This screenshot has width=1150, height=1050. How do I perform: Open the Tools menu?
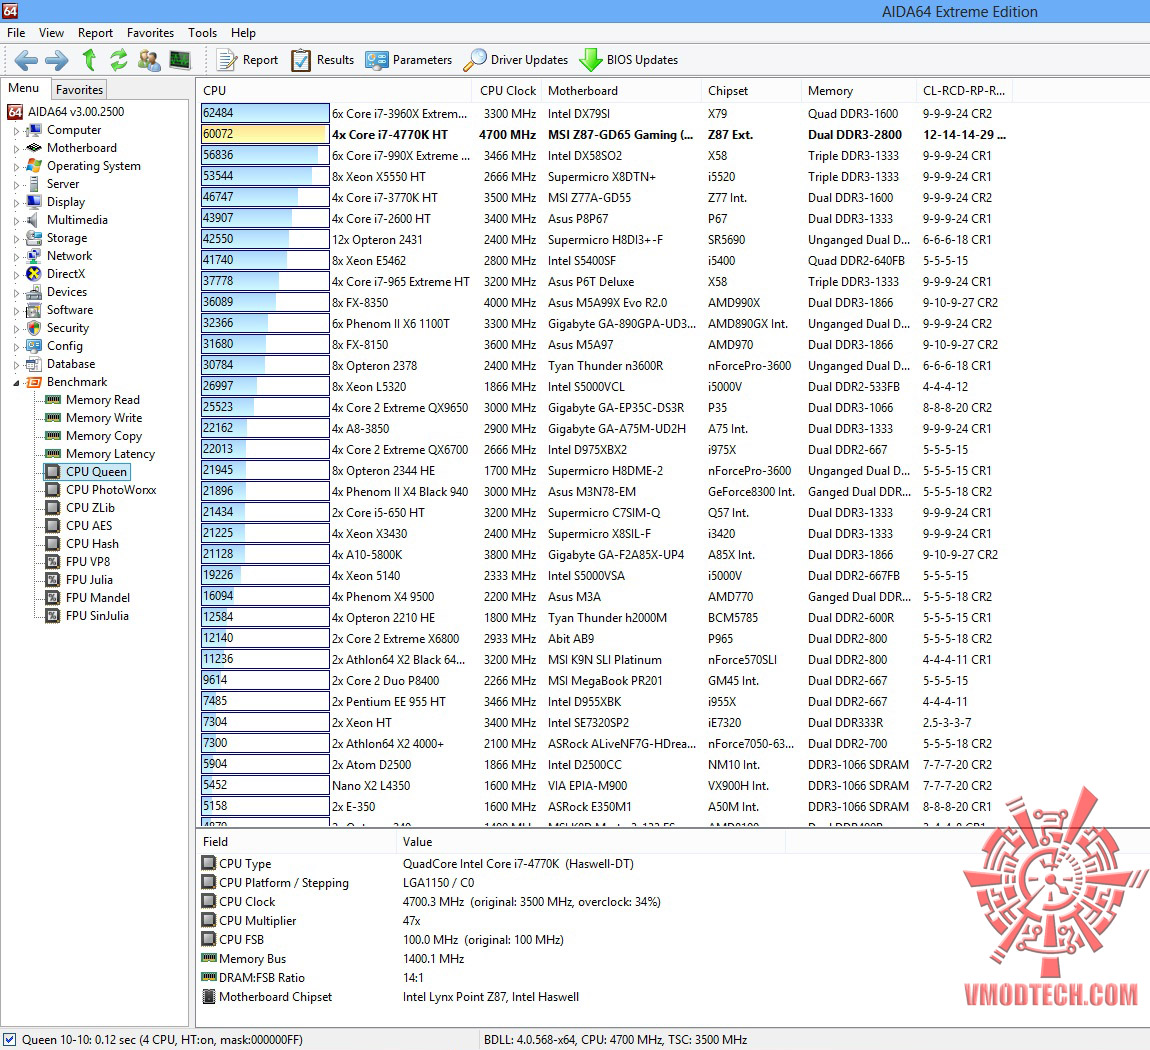202,33
